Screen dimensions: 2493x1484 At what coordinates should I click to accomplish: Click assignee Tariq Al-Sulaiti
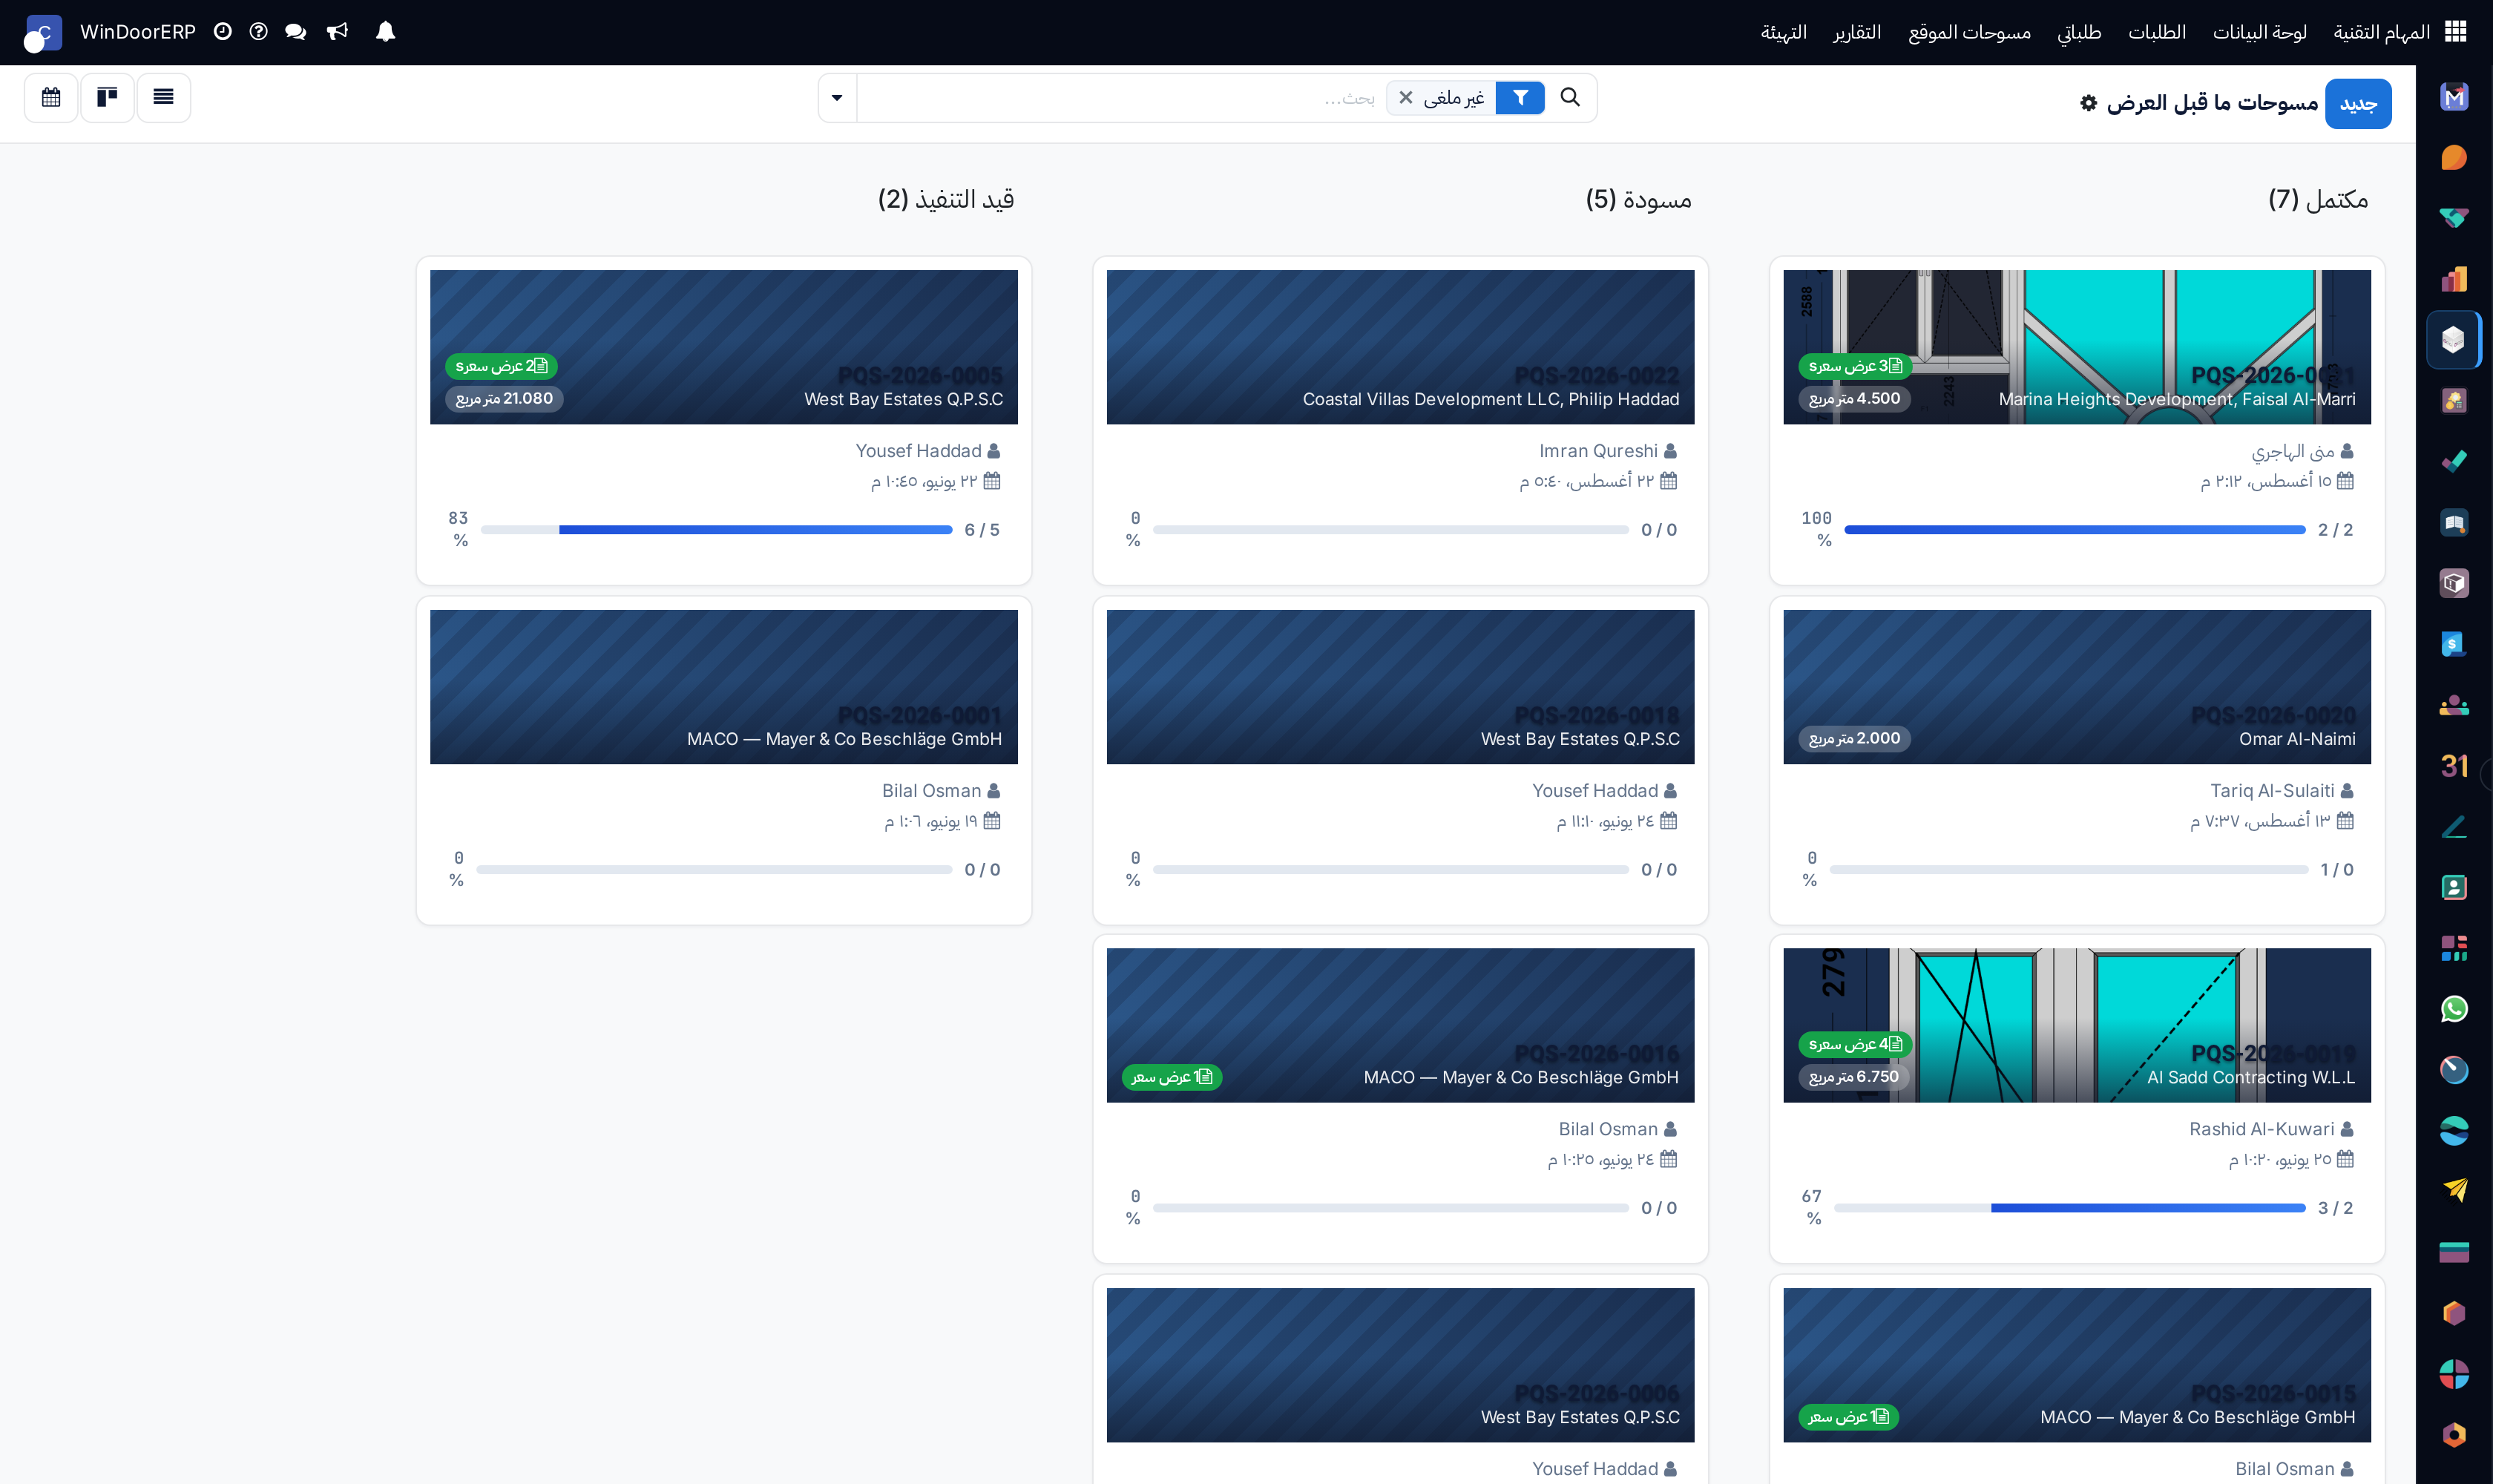click(2272, 791)
